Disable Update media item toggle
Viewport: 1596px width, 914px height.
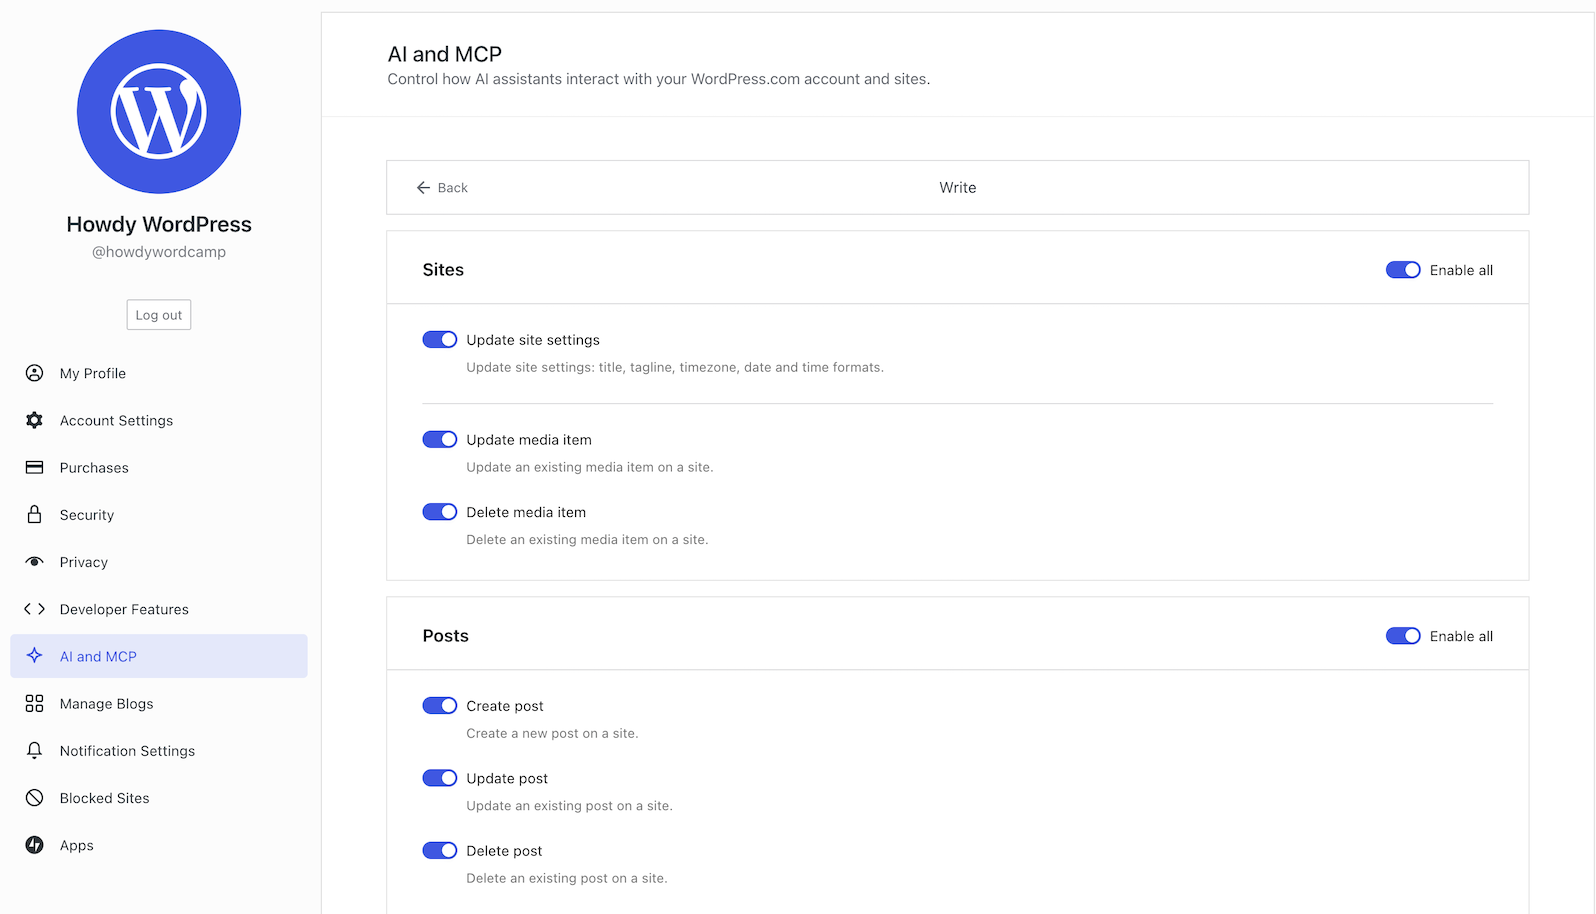439,439
